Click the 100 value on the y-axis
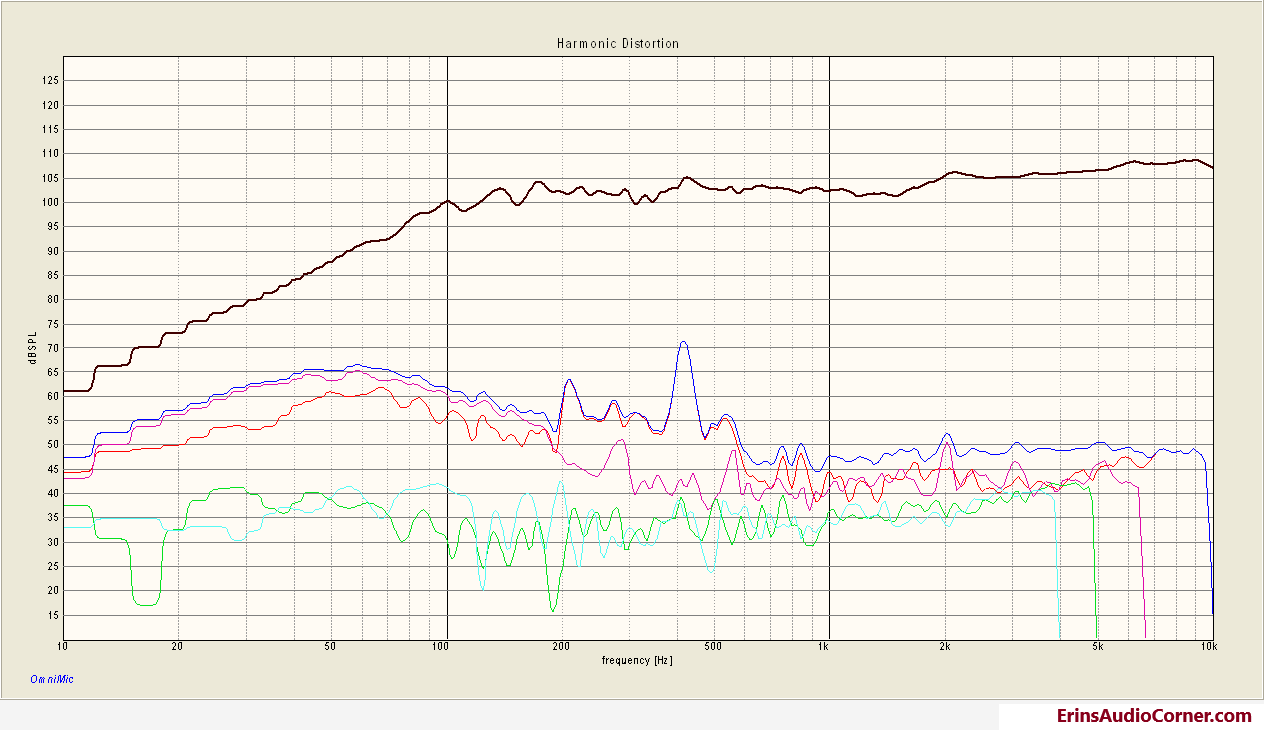This screenshot has width=1264, height=730. click(x=51, y=202)
